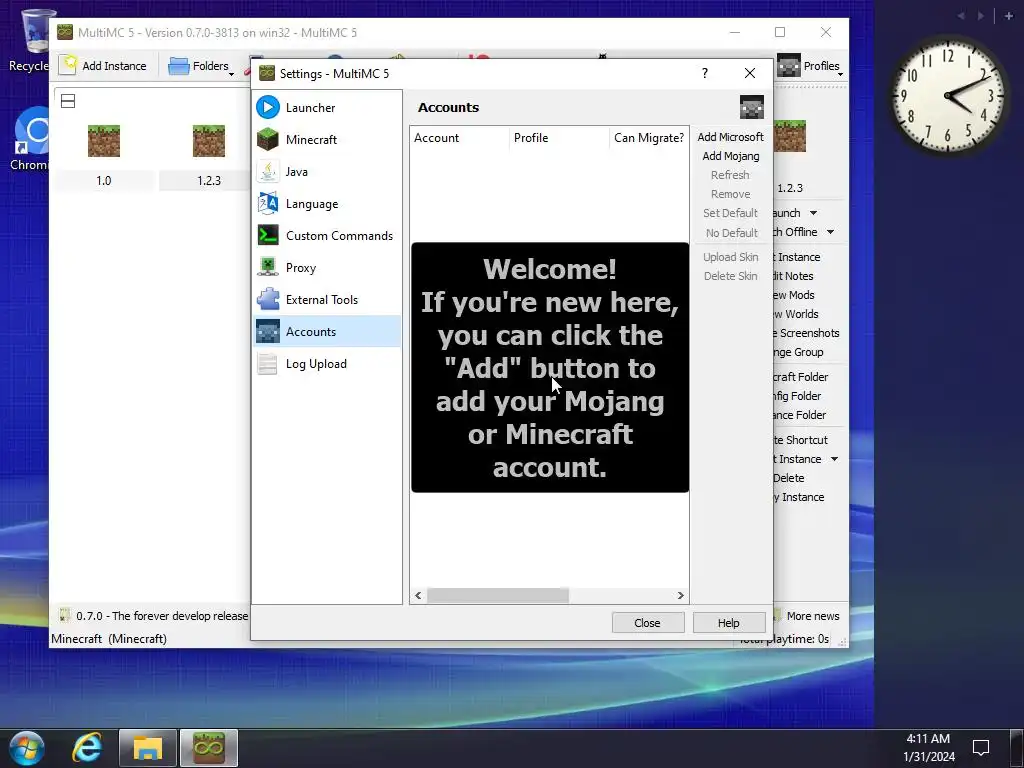
Task: Click Add Instance in main toolbar
Action: coord(103,66)
